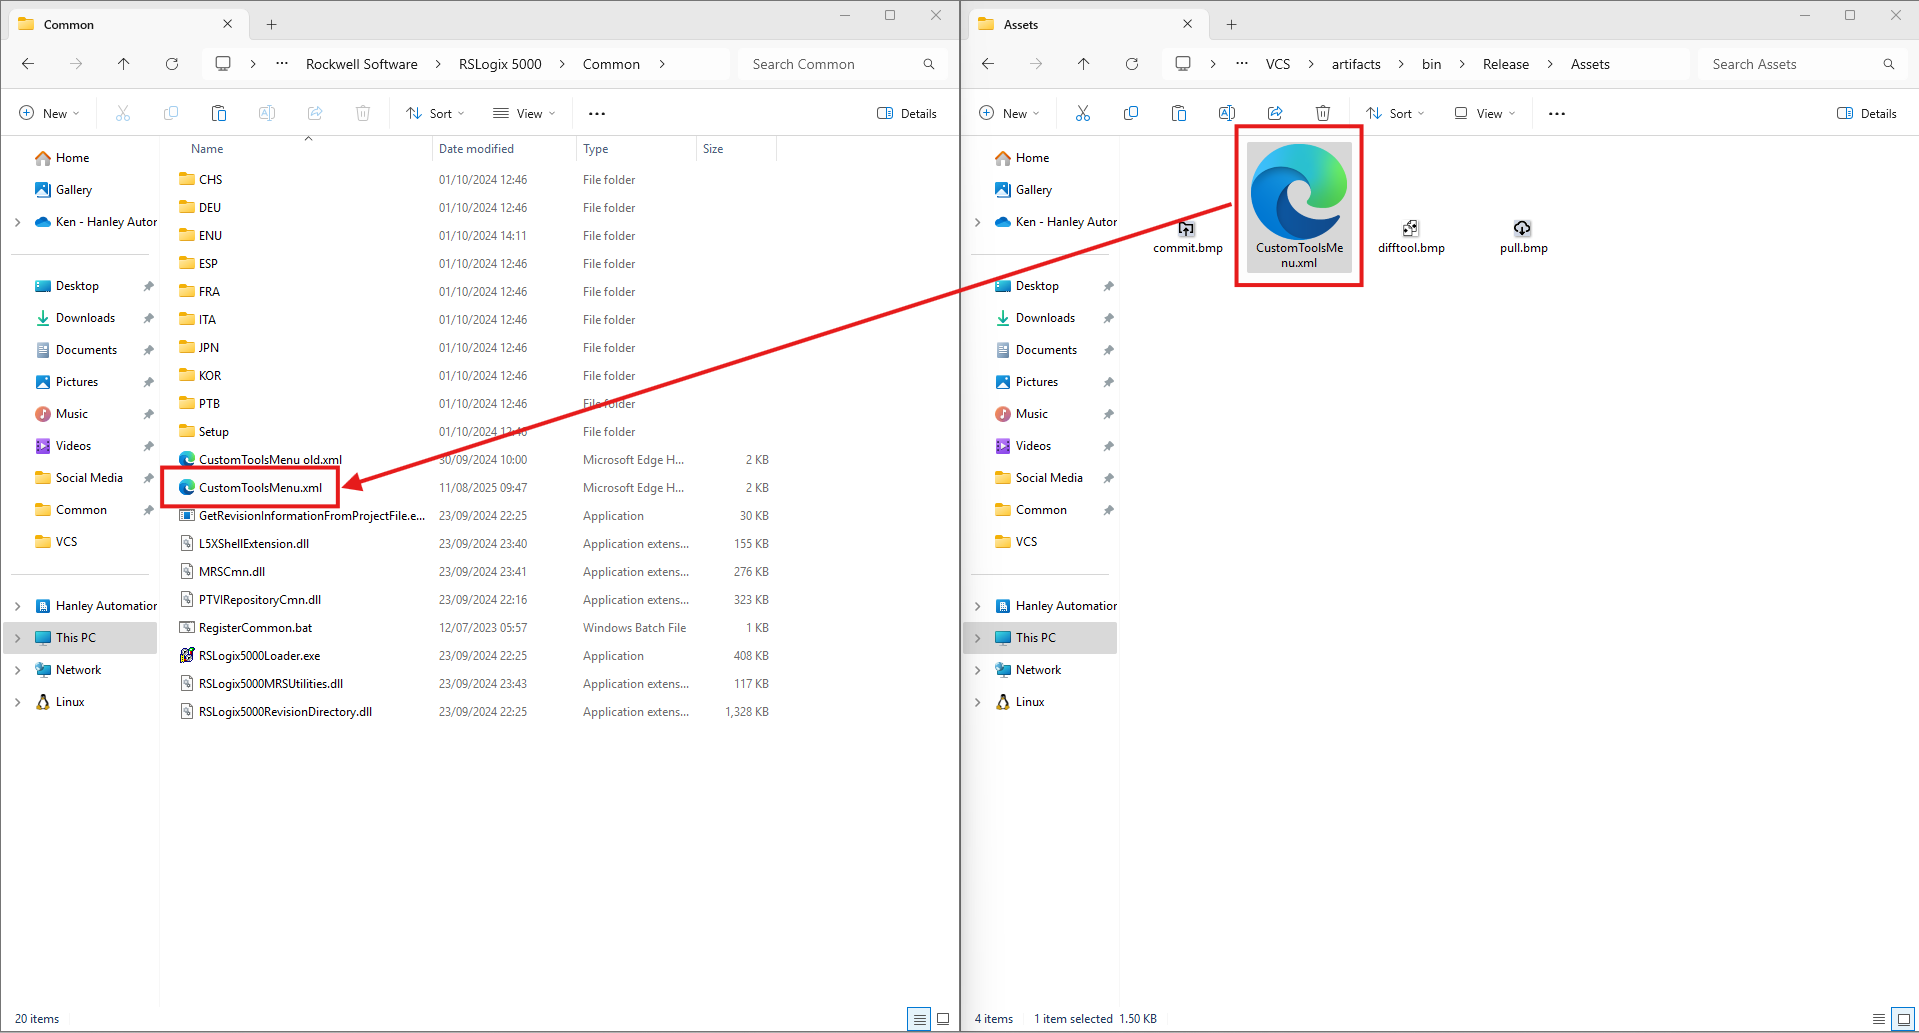Open See more options in Common window

[597, 113]
